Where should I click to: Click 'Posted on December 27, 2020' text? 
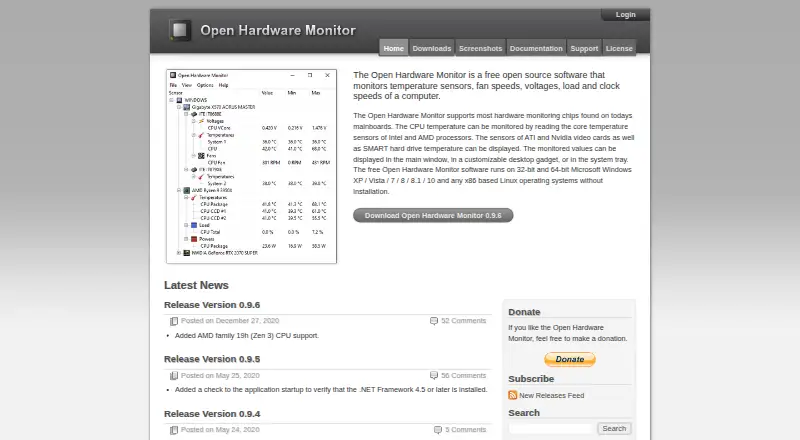pos(230,321)
